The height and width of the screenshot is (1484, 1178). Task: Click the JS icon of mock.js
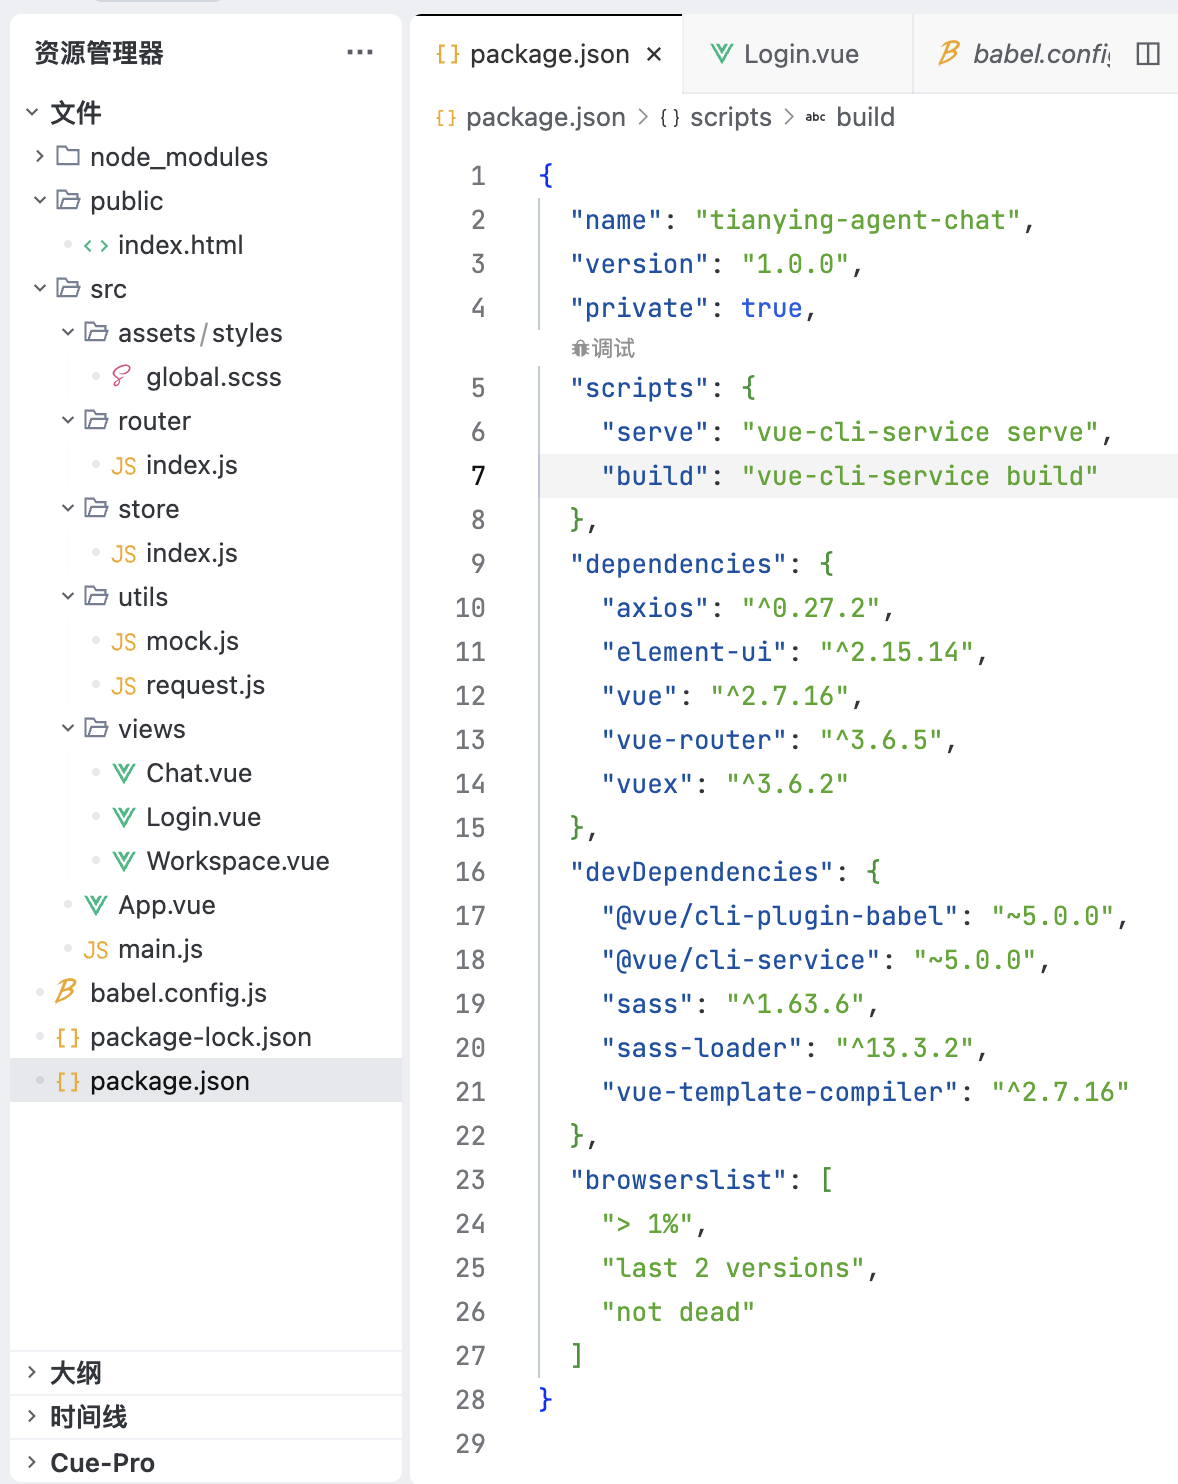coord(124,642)
